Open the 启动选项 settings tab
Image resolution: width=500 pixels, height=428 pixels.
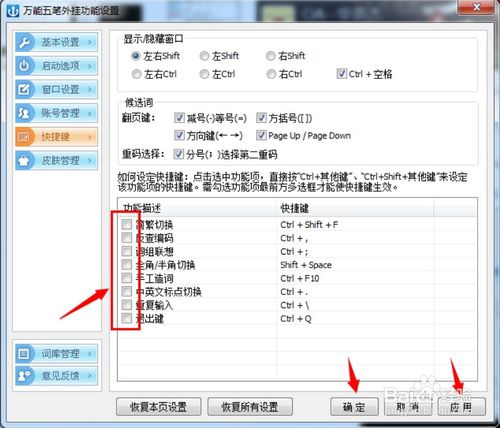tap(56, 66)
